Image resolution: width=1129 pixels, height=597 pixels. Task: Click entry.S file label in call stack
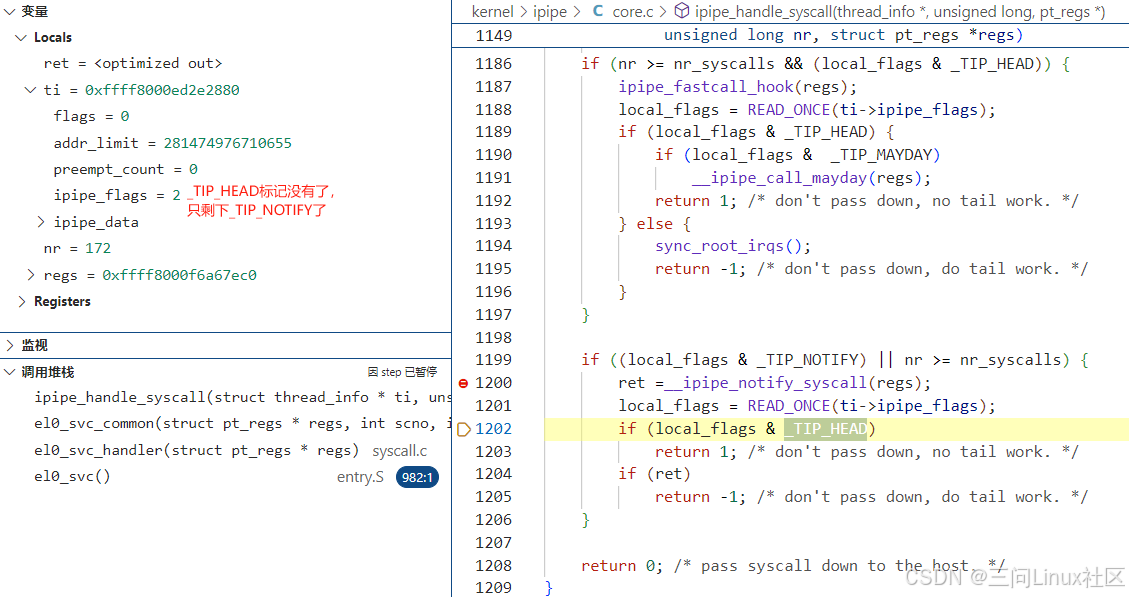coord(360,477)
